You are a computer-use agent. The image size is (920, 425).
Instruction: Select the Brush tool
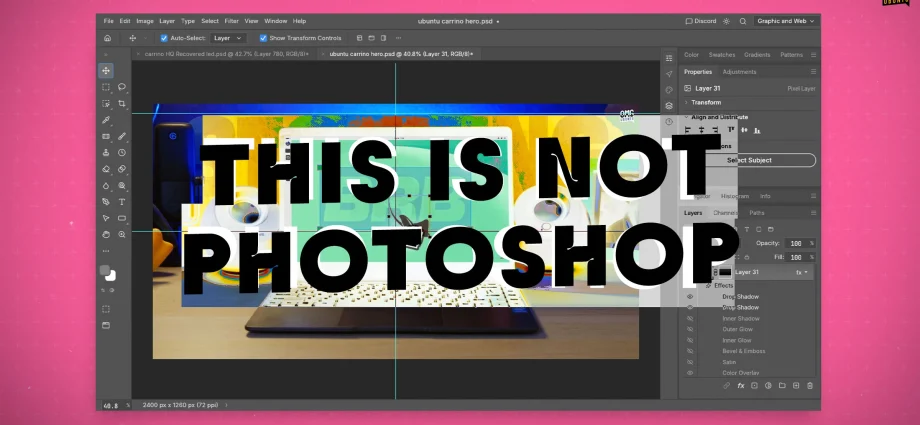pyautogui.click(x=122, y=136)
